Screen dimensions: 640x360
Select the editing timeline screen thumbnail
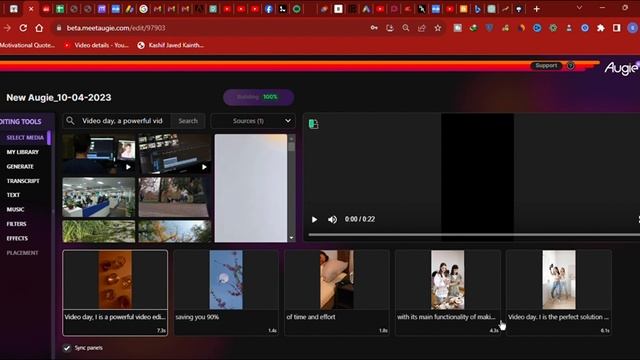[175, 154]
